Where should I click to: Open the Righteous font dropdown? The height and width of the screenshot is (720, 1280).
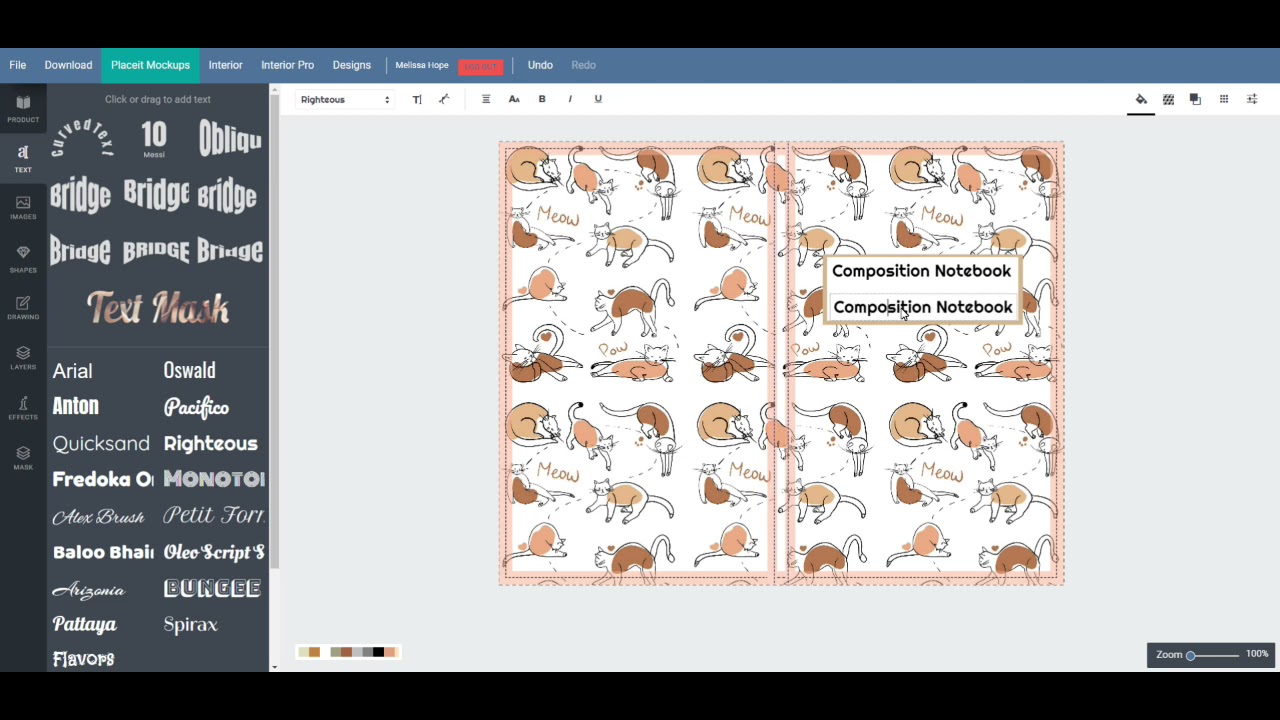(x=345, y=99)
